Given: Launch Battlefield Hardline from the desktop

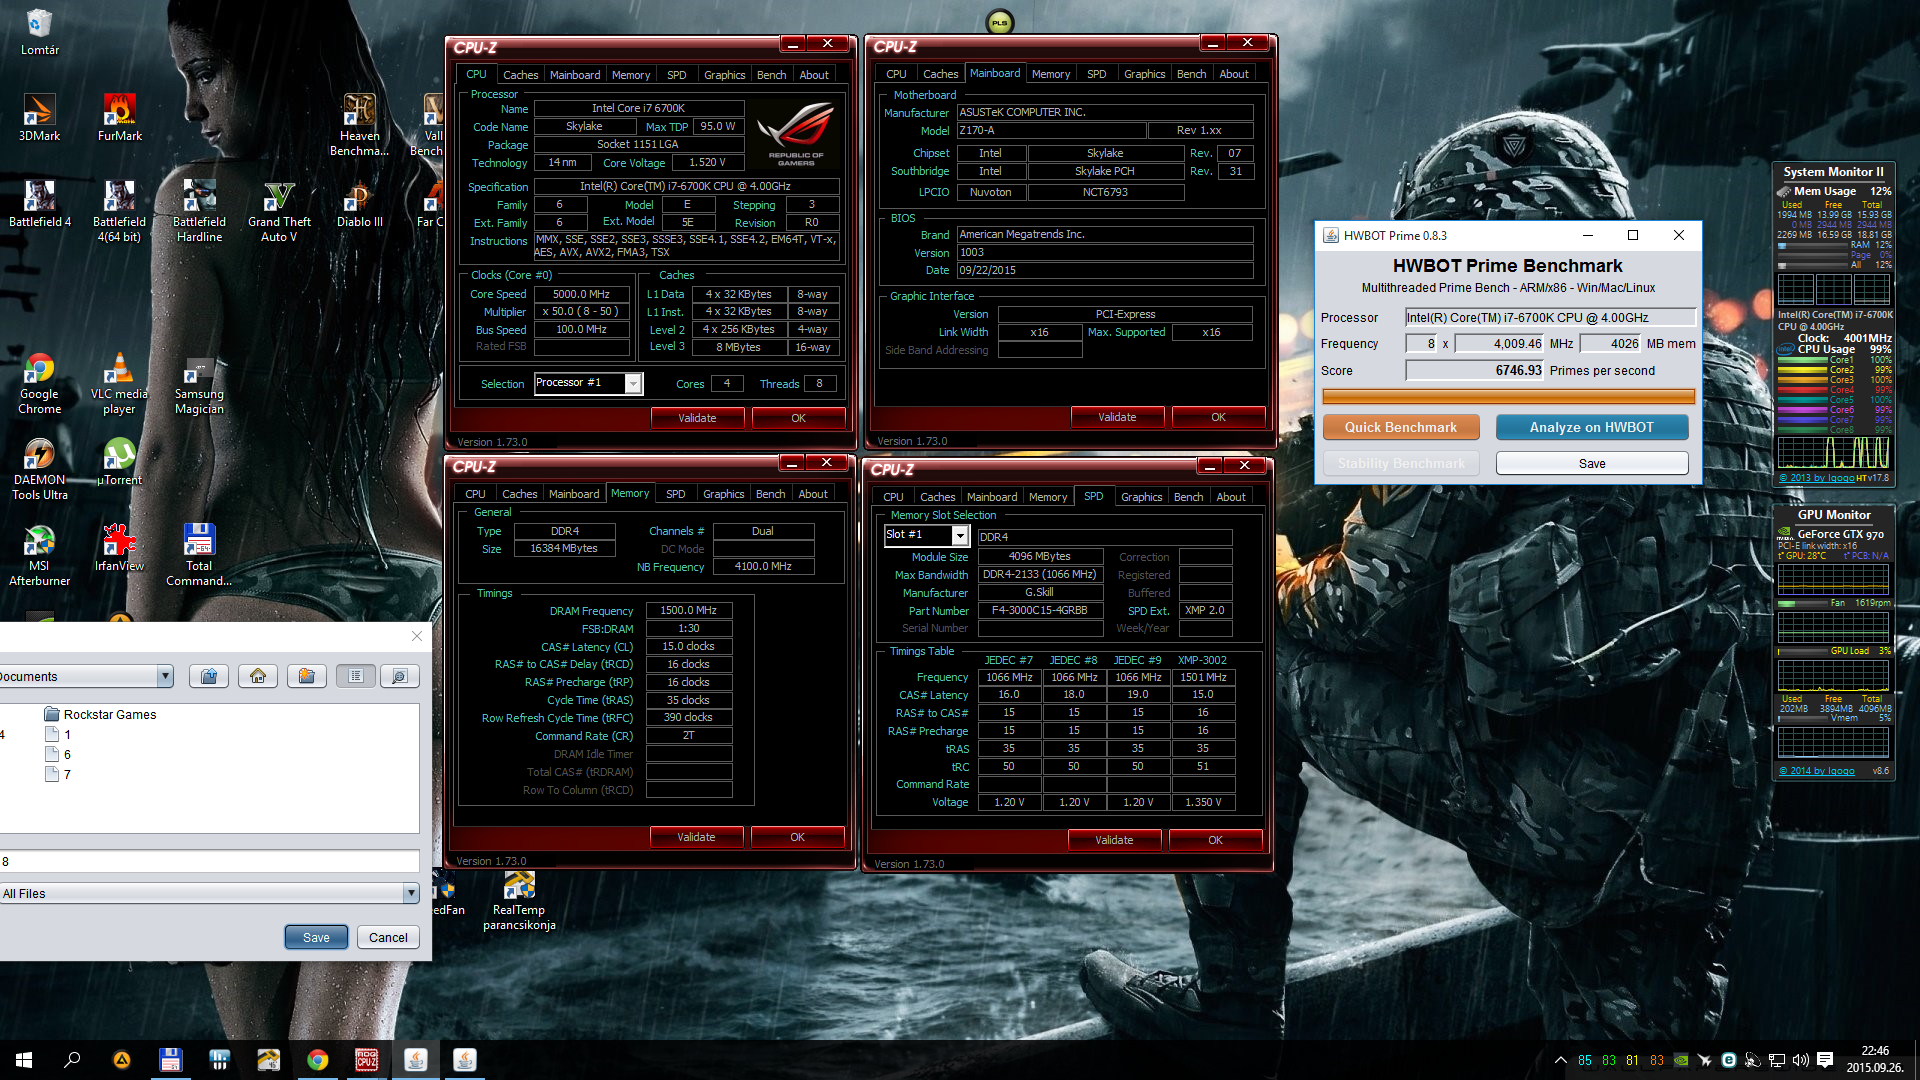Looking at the screenshot, I should (199, 211).
